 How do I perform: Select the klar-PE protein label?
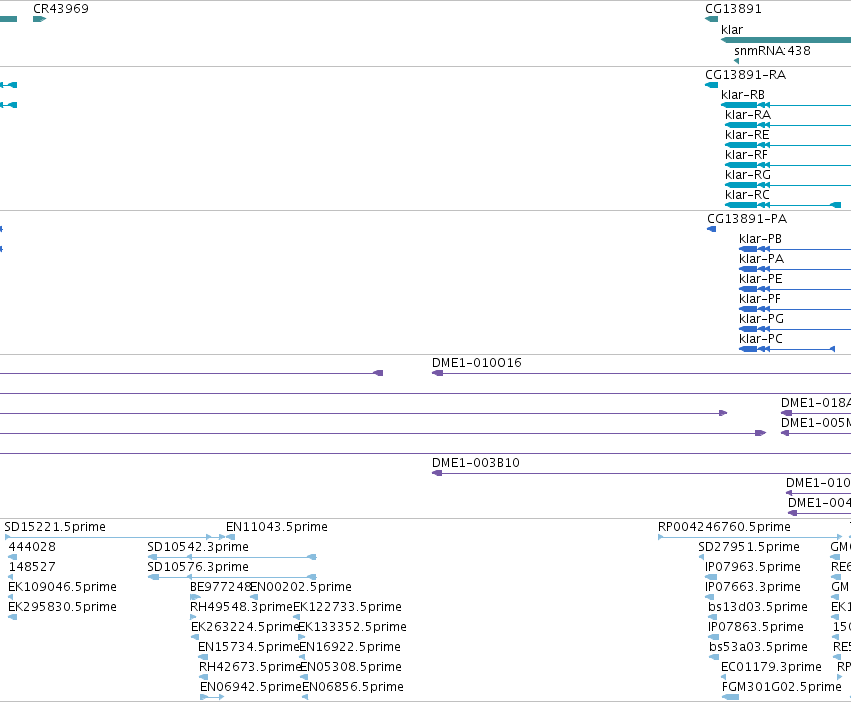point(761,279)
